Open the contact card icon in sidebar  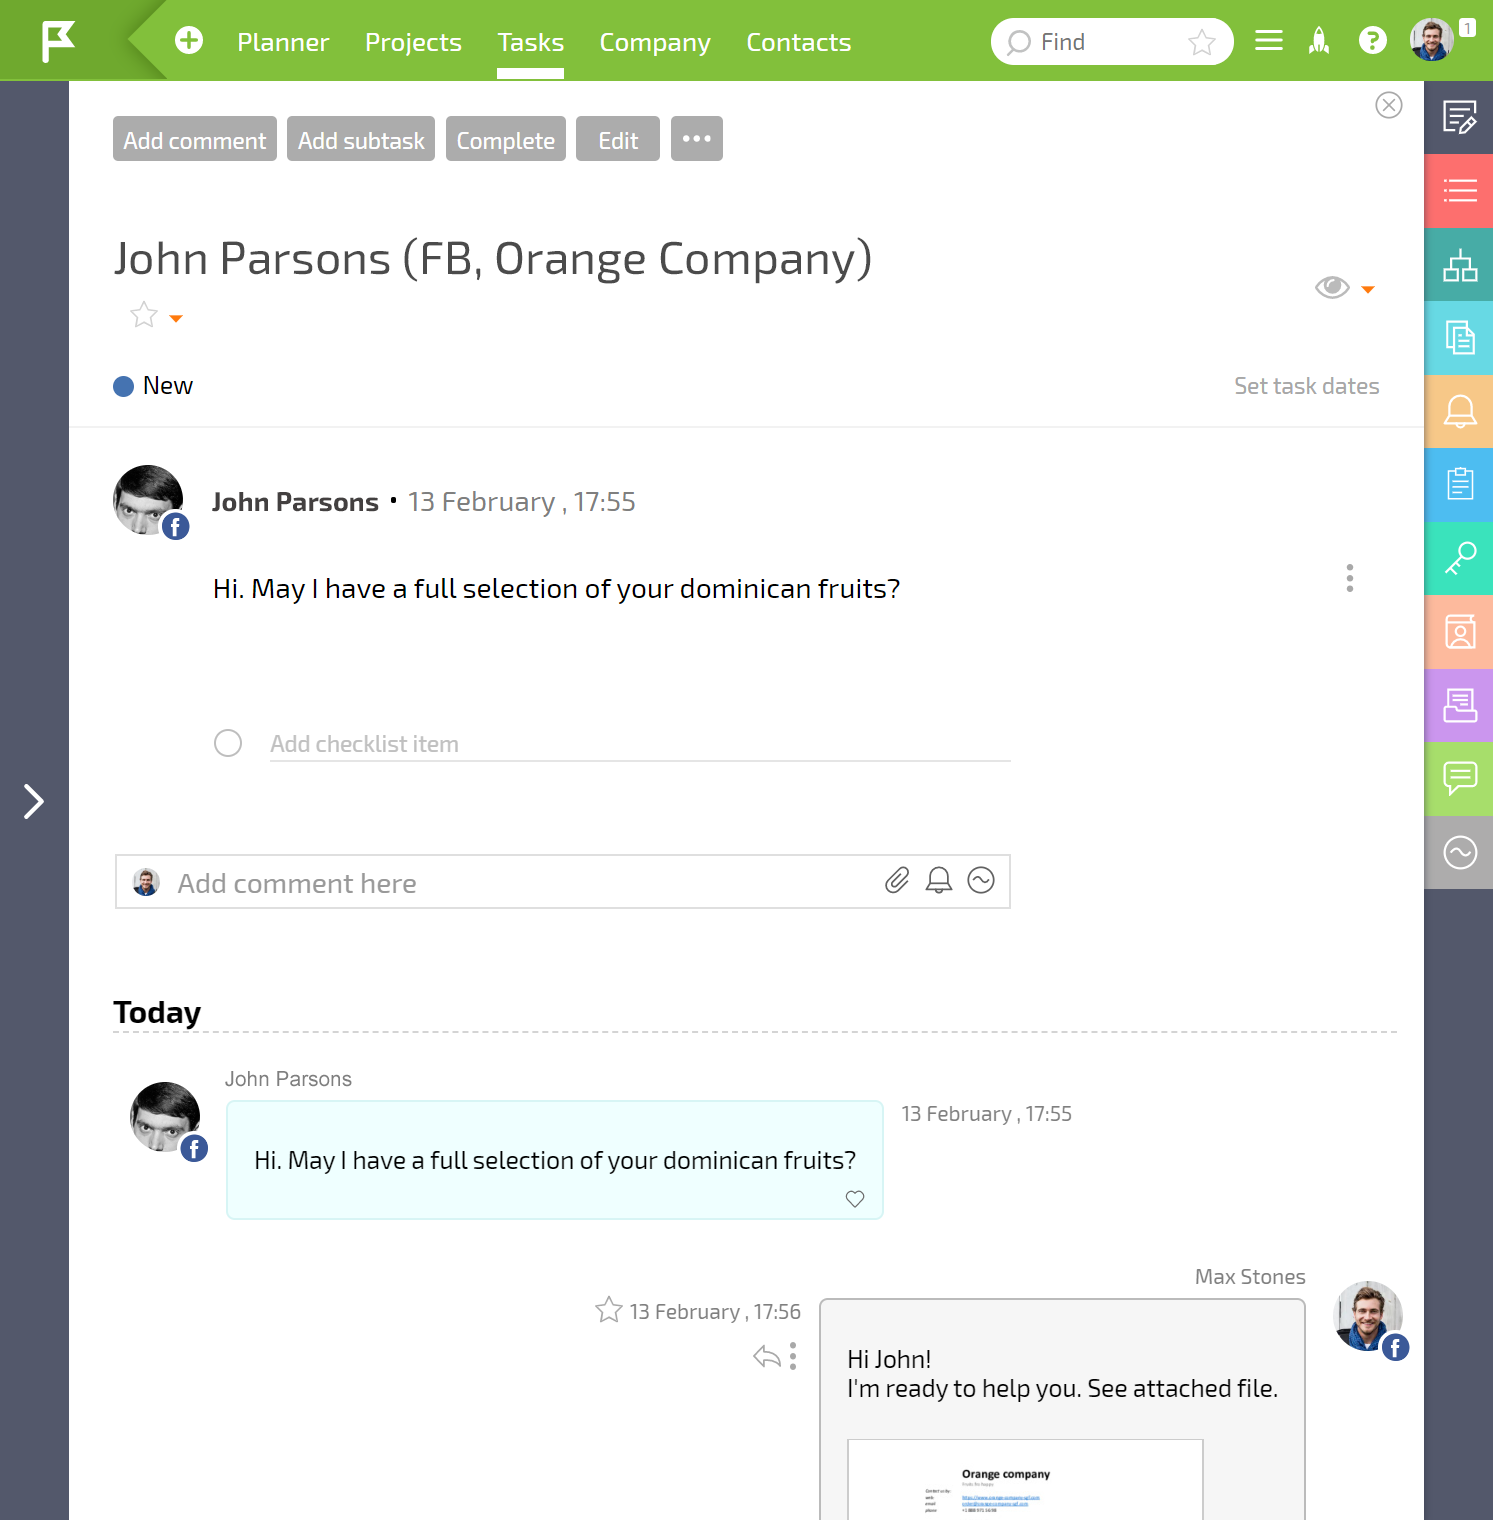click(x=1459, y=632)
